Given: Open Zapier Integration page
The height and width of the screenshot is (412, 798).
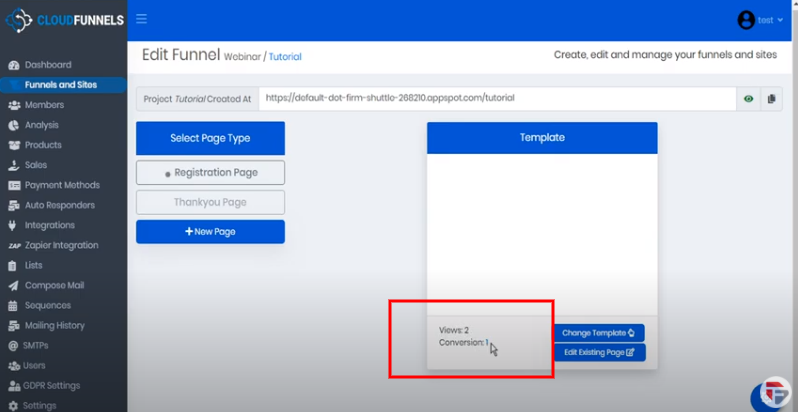Looking at the screenshot, I should pyautogui.click(x=61, y=245).
